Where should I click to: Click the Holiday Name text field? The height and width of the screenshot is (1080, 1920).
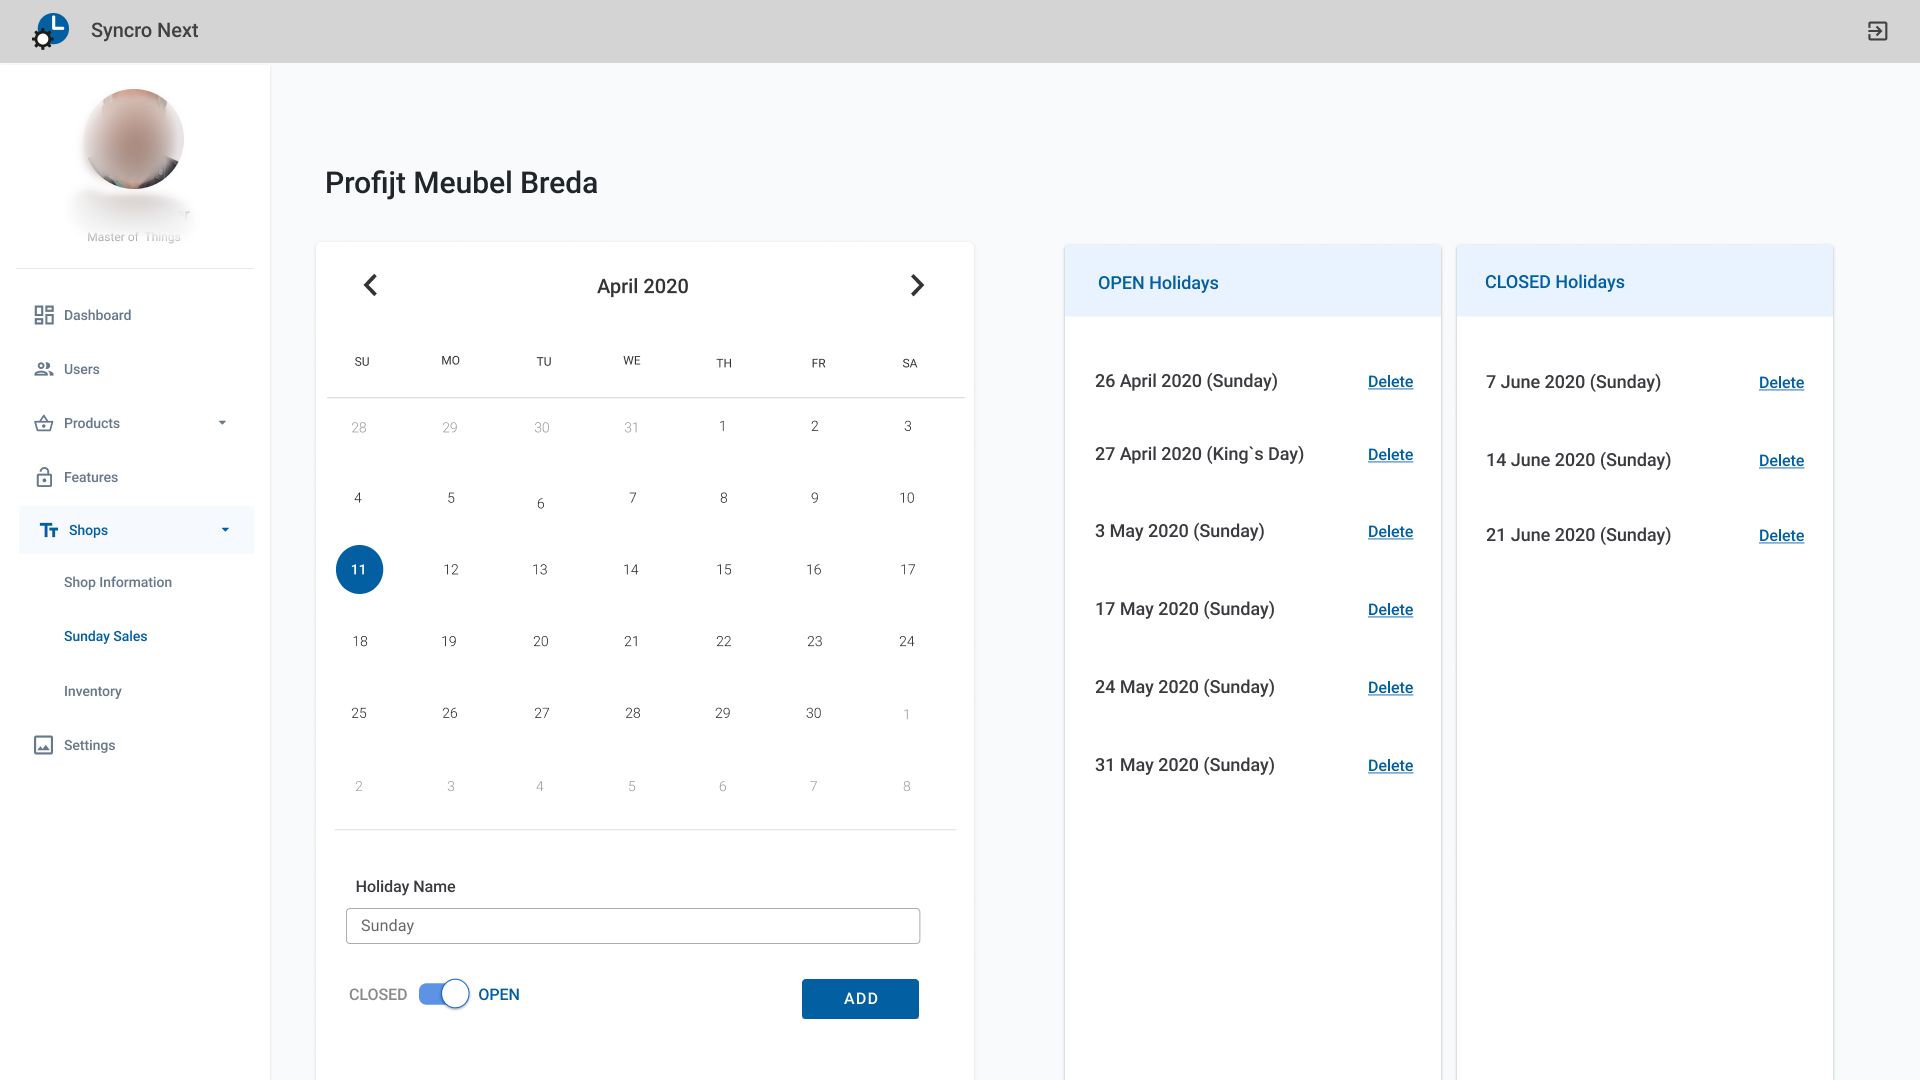632,926
